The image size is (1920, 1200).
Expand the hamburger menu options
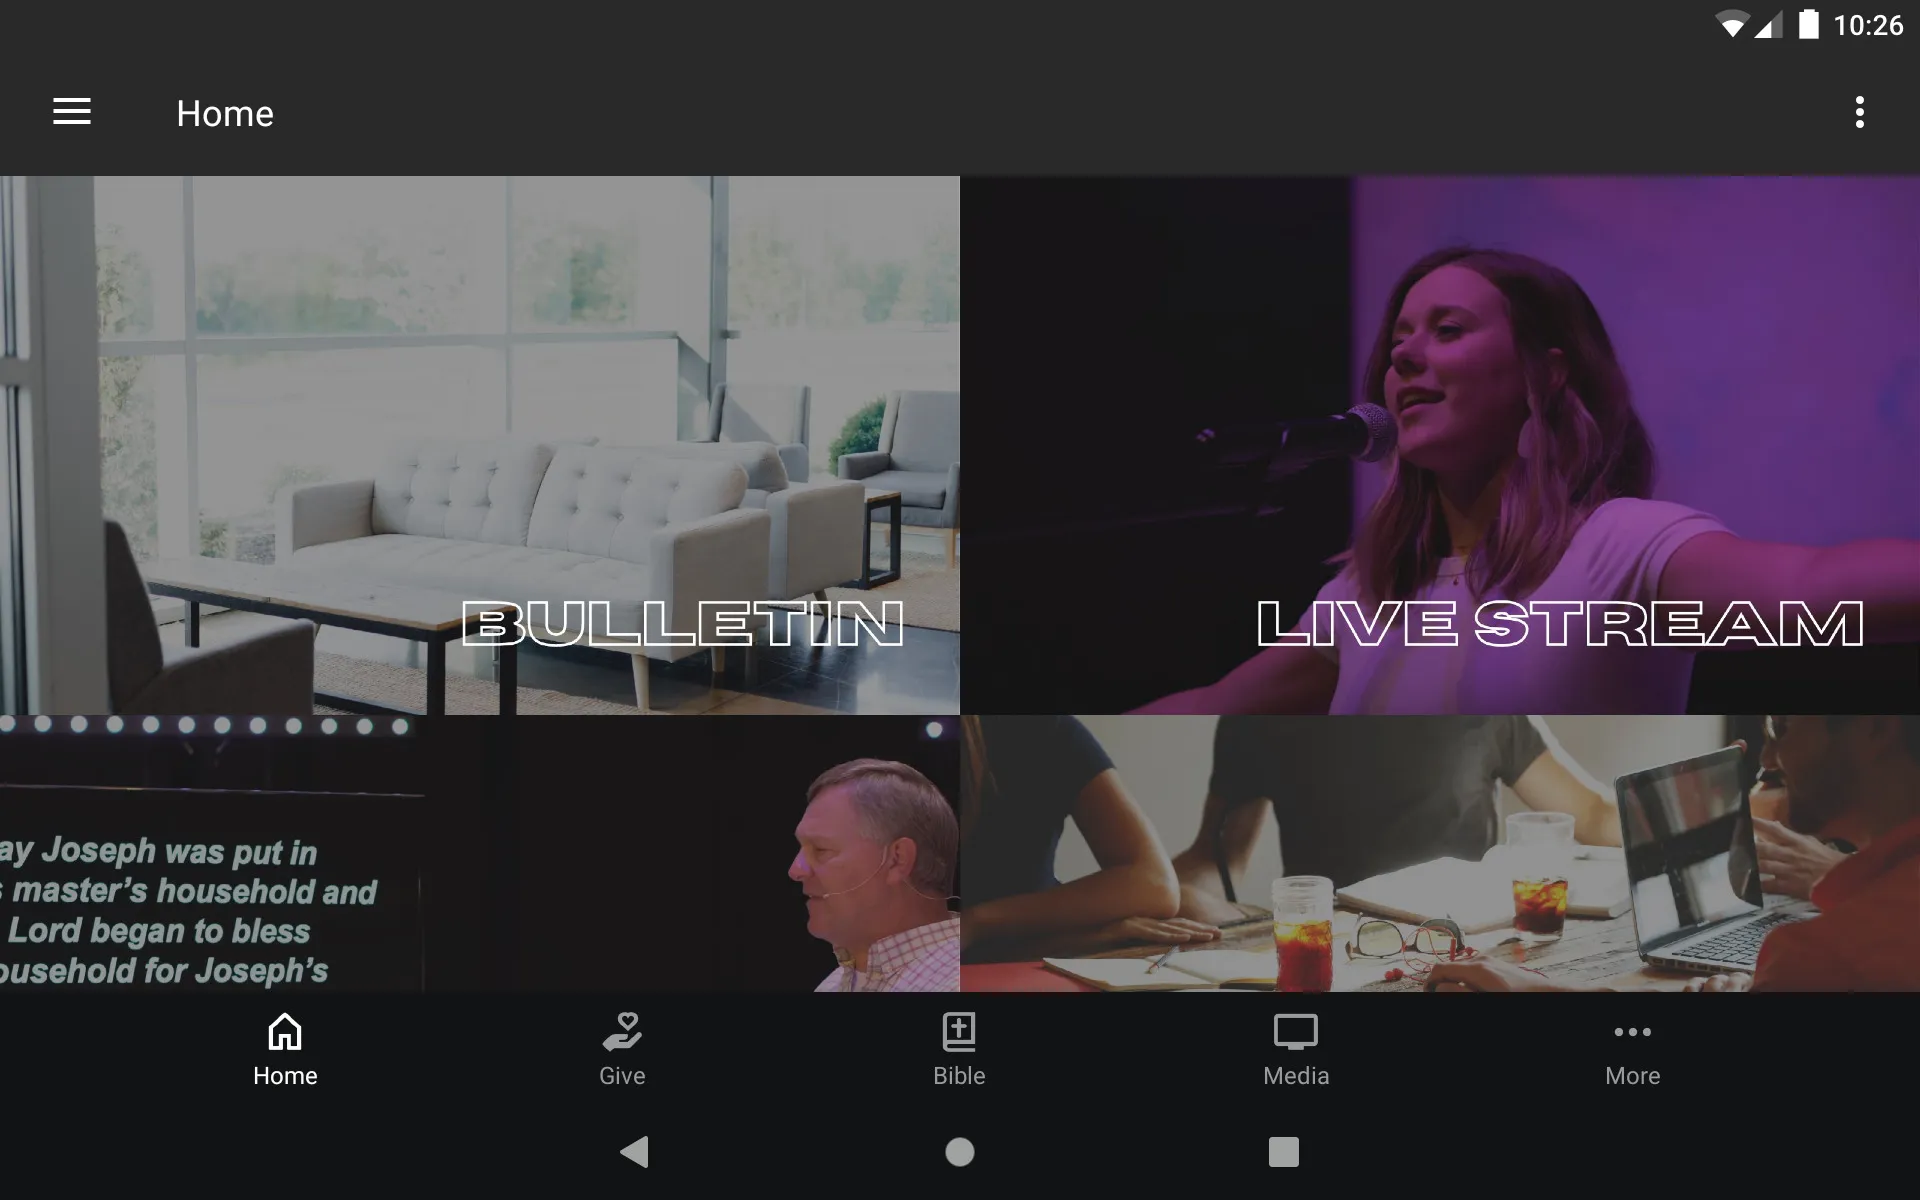72,111
